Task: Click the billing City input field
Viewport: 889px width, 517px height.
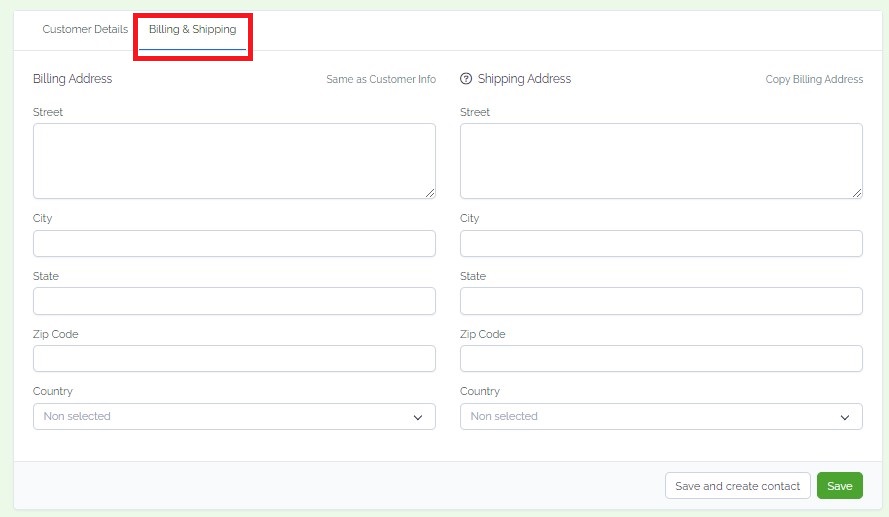Action: 234,244
